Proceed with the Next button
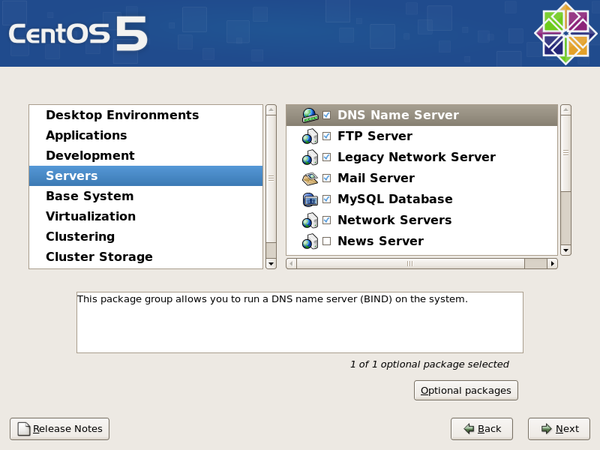Viewport: 600px width, 450px height. [x=559, y=429]
